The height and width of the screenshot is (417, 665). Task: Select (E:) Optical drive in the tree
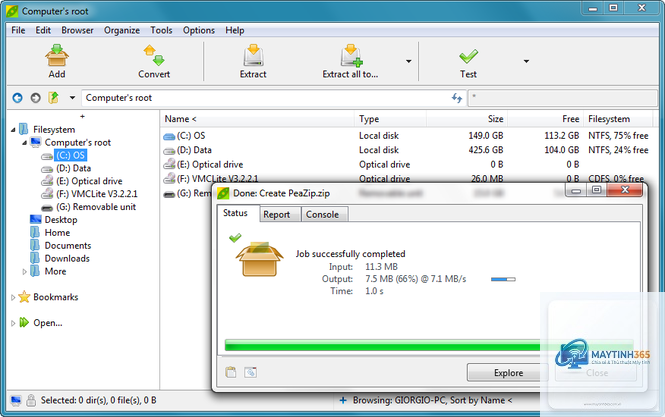89,181
